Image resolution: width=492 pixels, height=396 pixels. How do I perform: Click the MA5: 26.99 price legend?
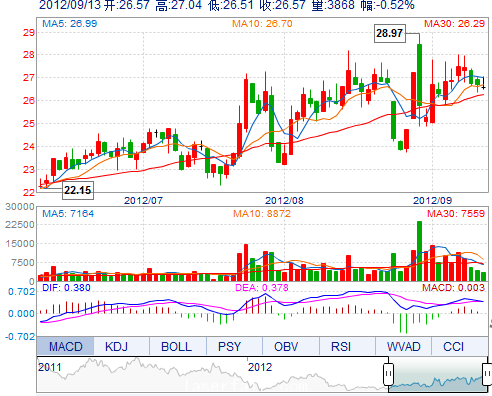point(70,24)
